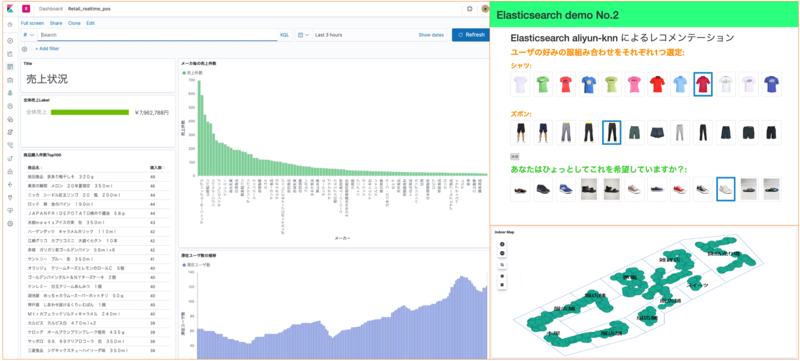
Task: Select the bright red polo shirt thumbnail
Action: (657, 84)
